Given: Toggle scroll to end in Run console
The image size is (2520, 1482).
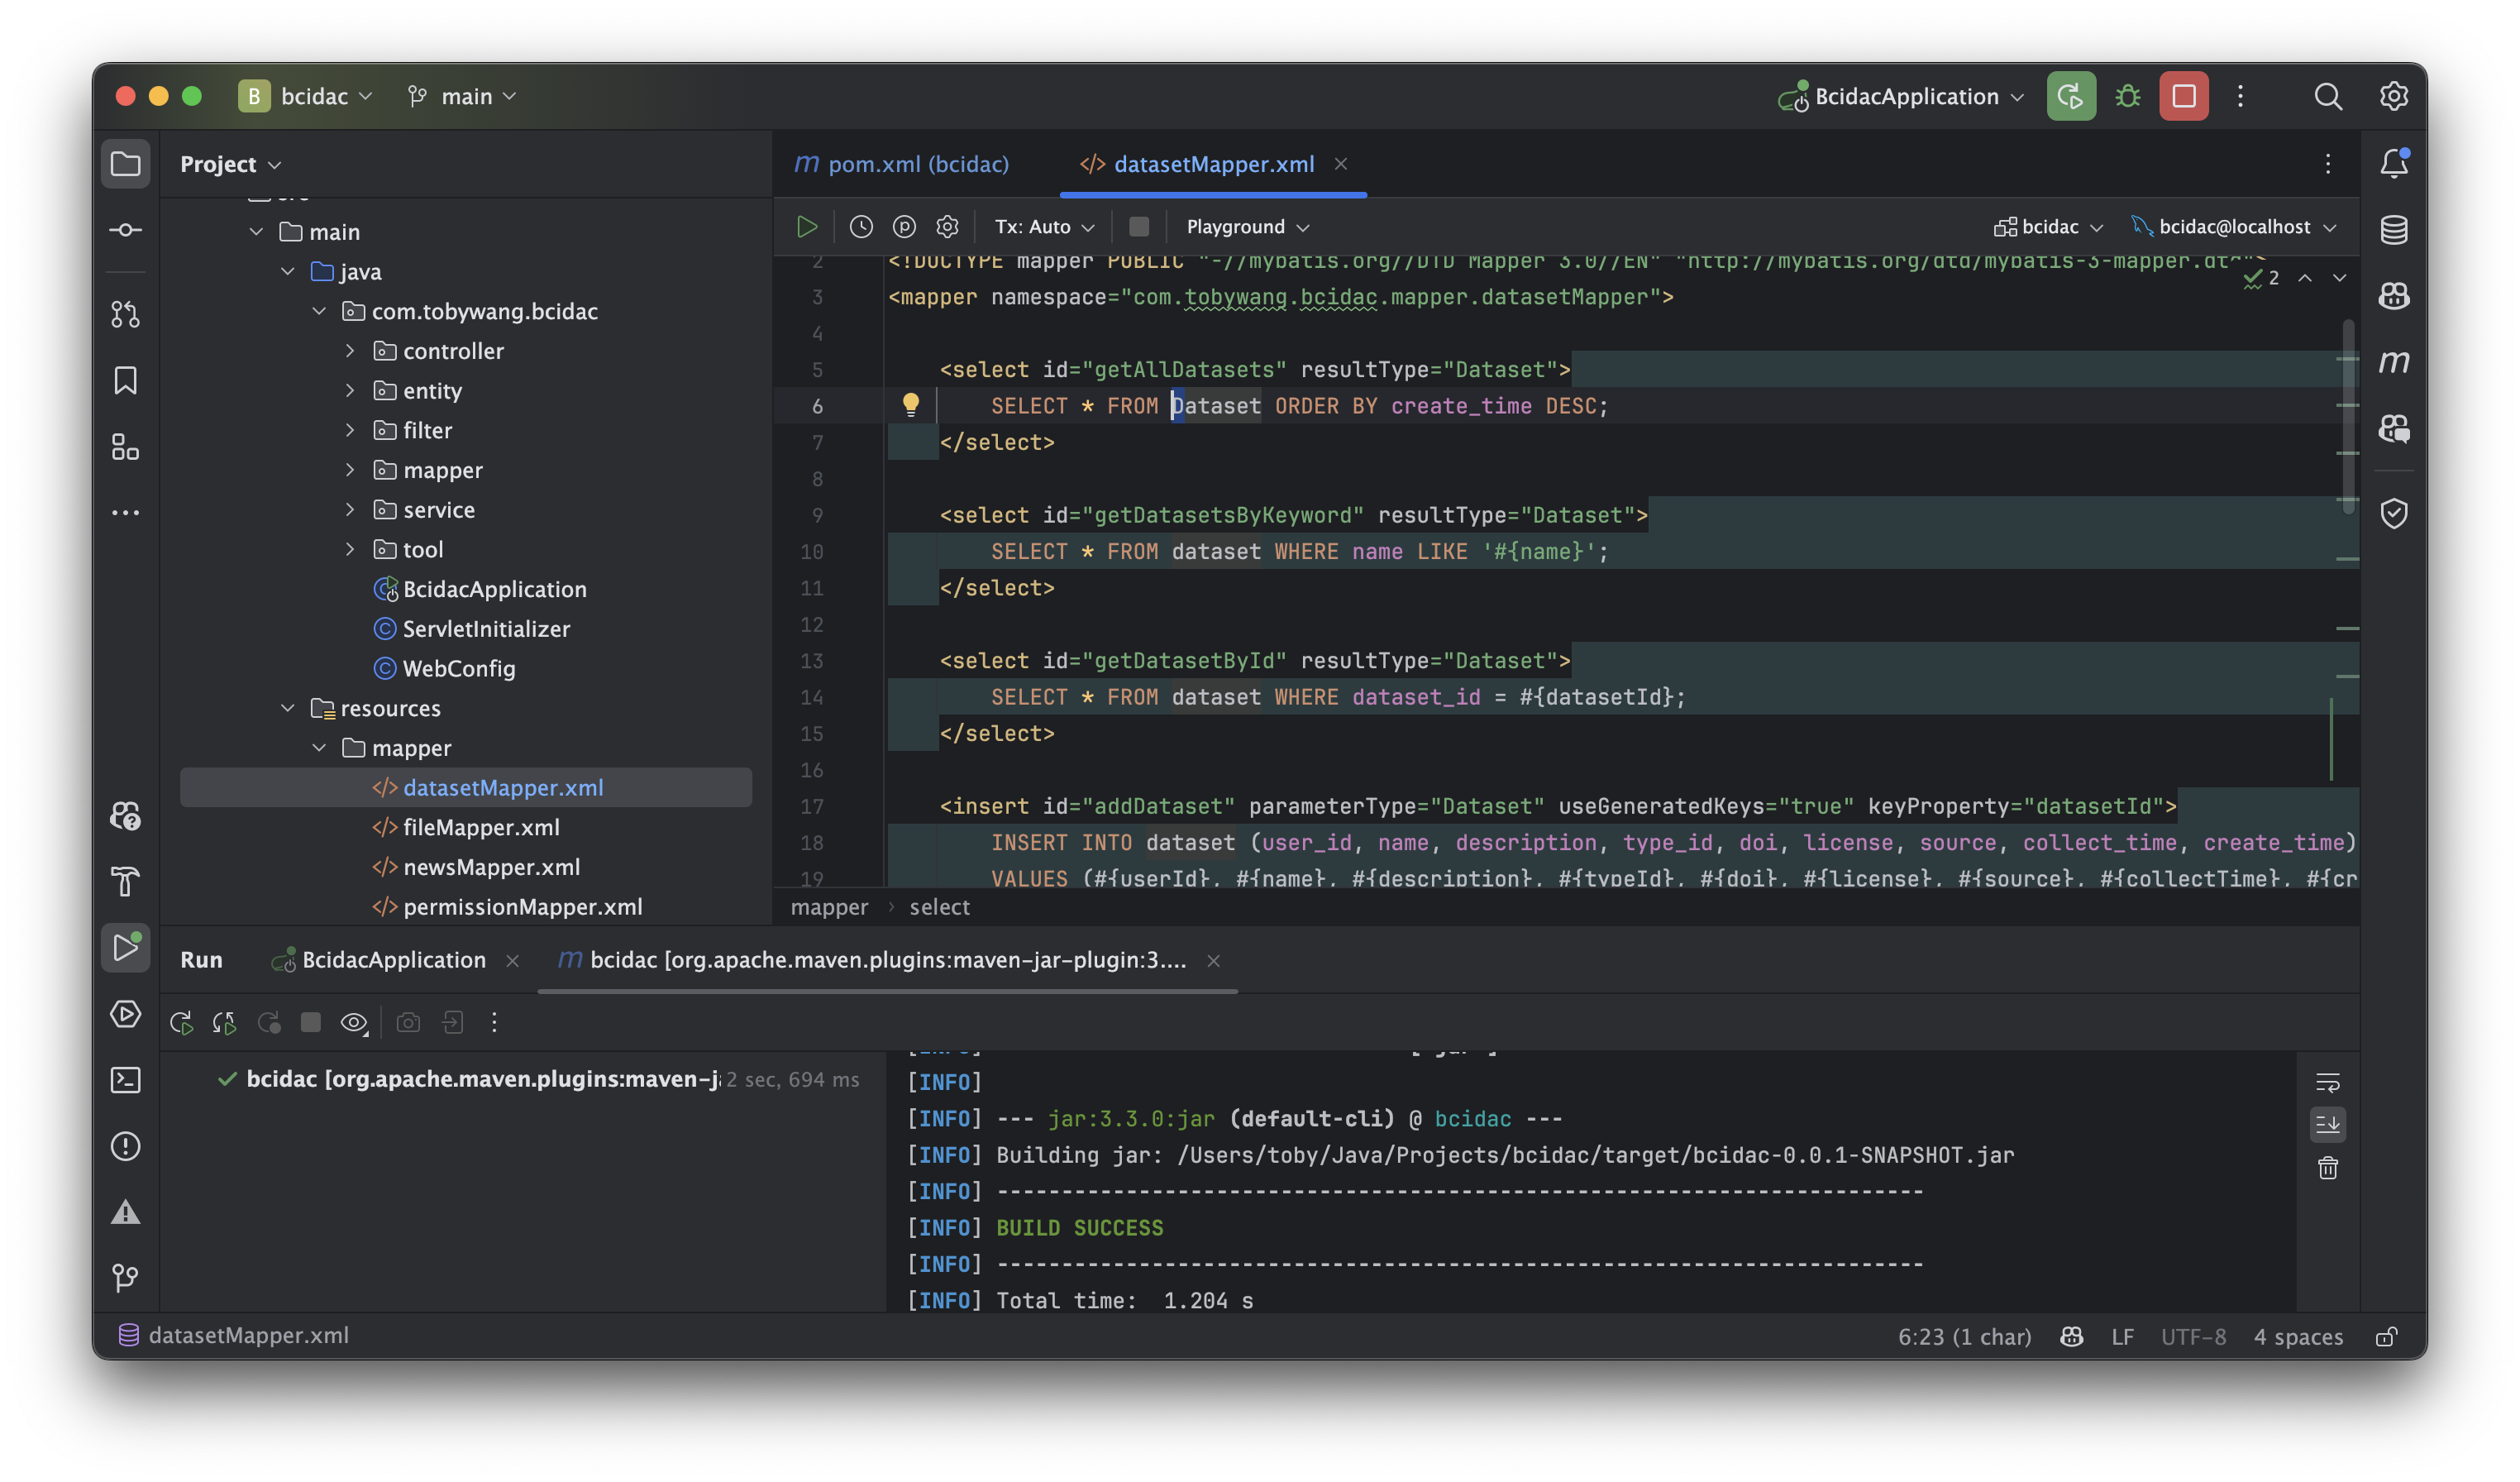Looking at the screenshot, I should (x=2328, y=1125).
